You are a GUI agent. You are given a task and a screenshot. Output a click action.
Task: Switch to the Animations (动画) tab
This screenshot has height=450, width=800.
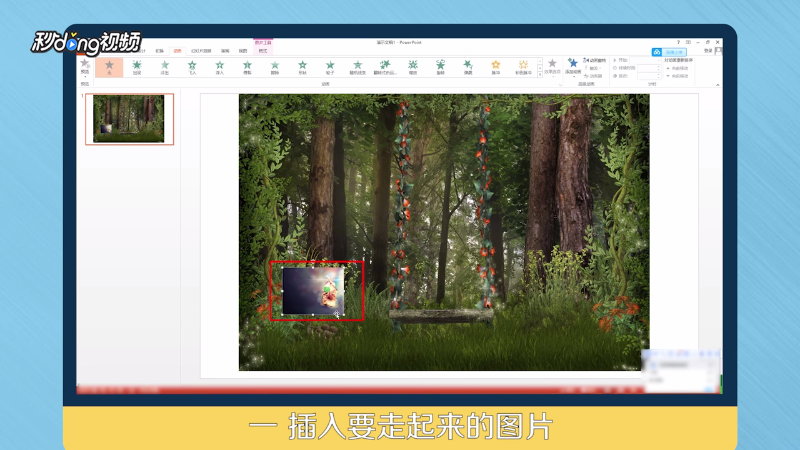(x=177, y=51)
